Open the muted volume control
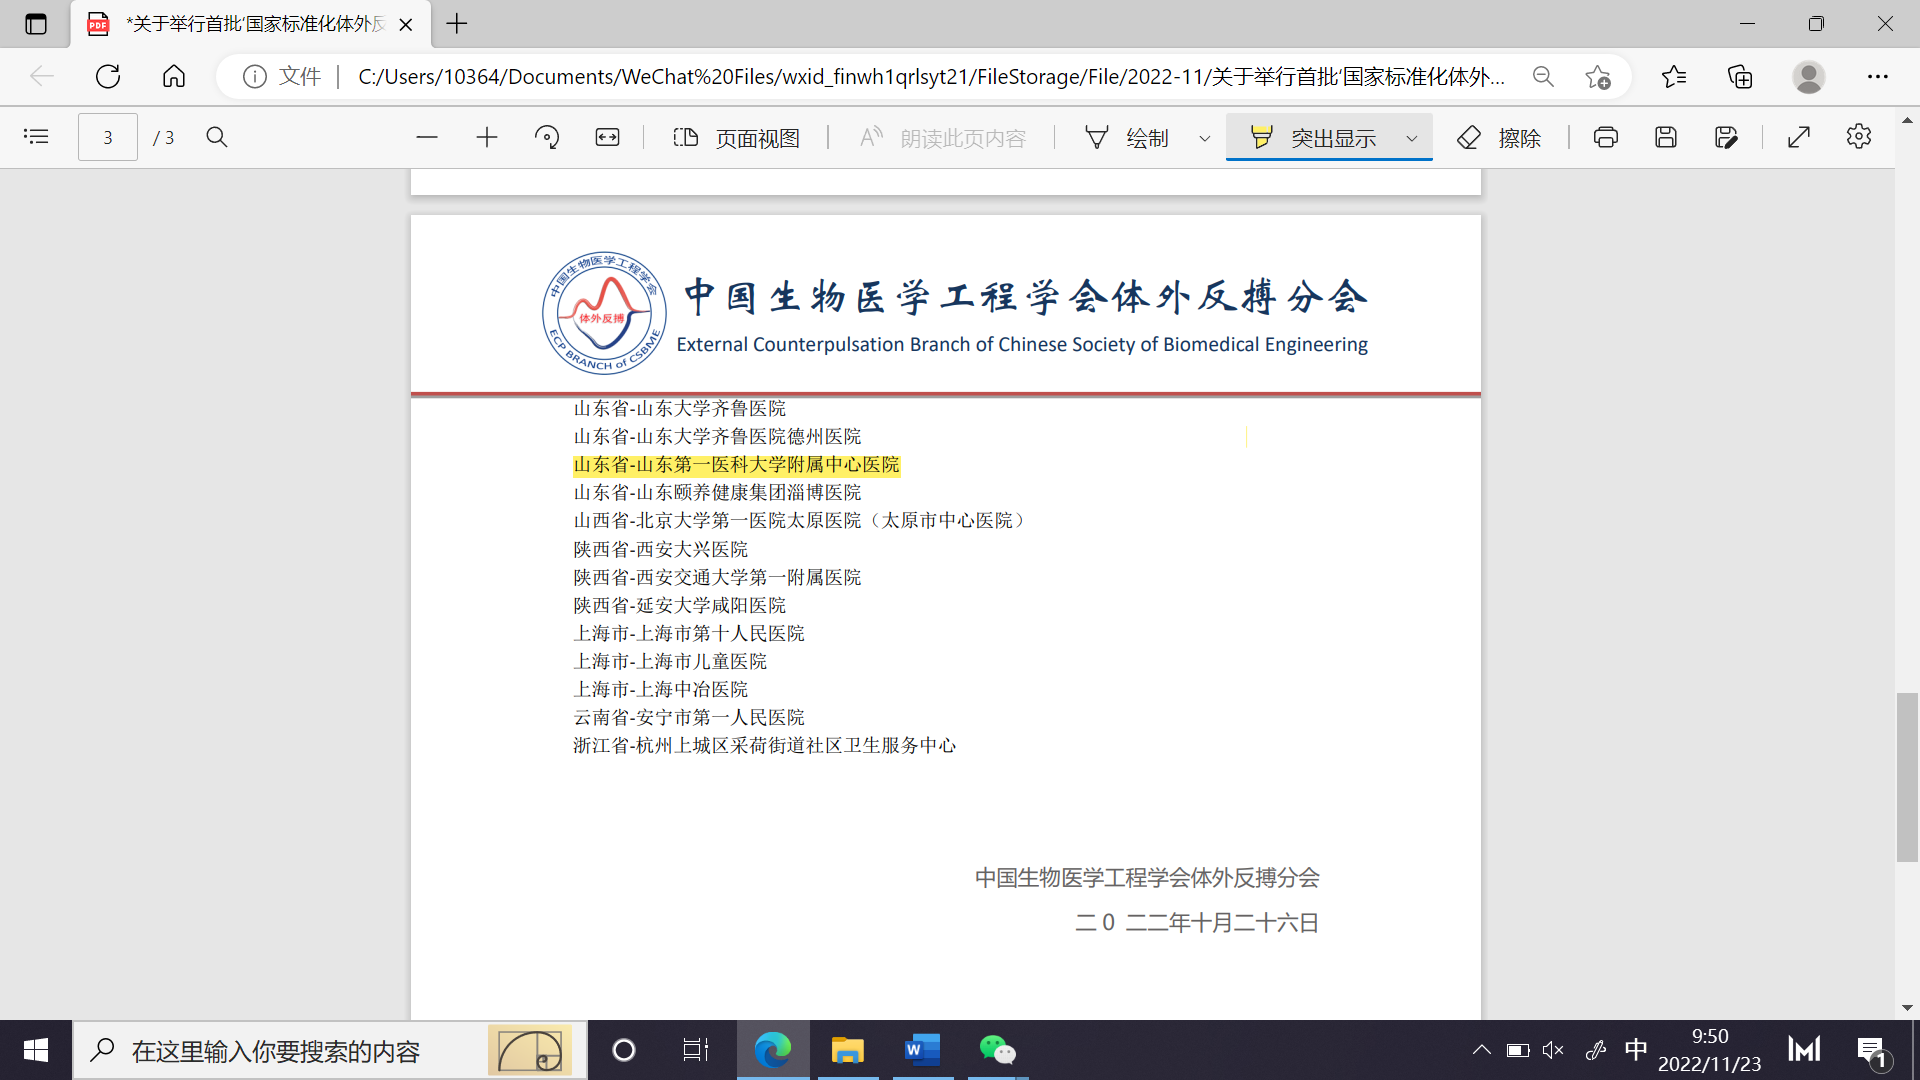 (1554, 1050)
